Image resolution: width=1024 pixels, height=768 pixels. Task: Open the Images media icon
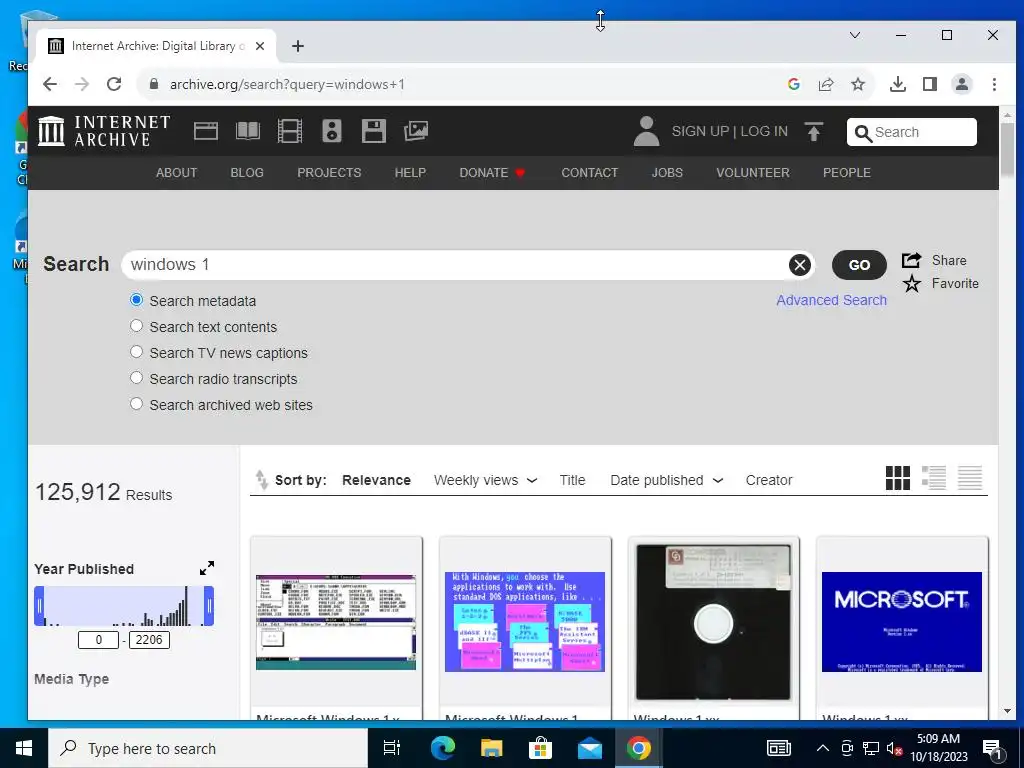click(x=416, y=131)
